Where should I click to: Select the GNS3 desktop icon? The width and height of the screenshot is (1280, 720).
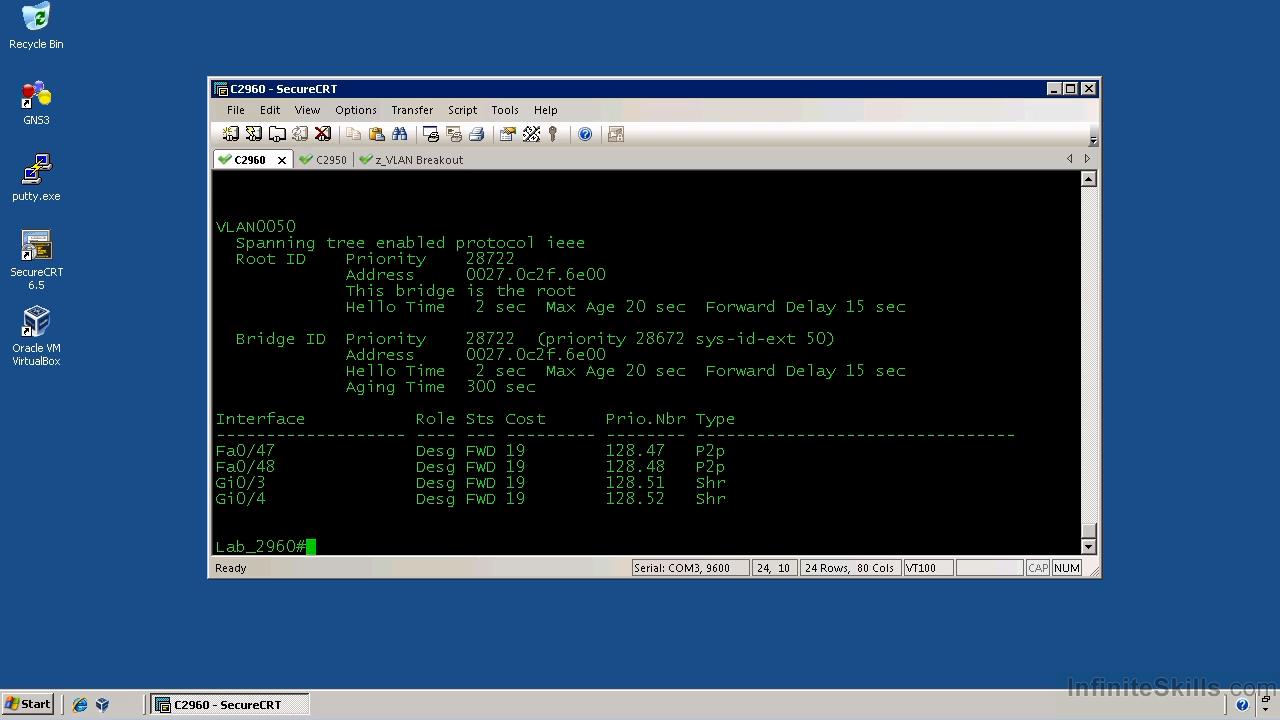tap(36, 103)
